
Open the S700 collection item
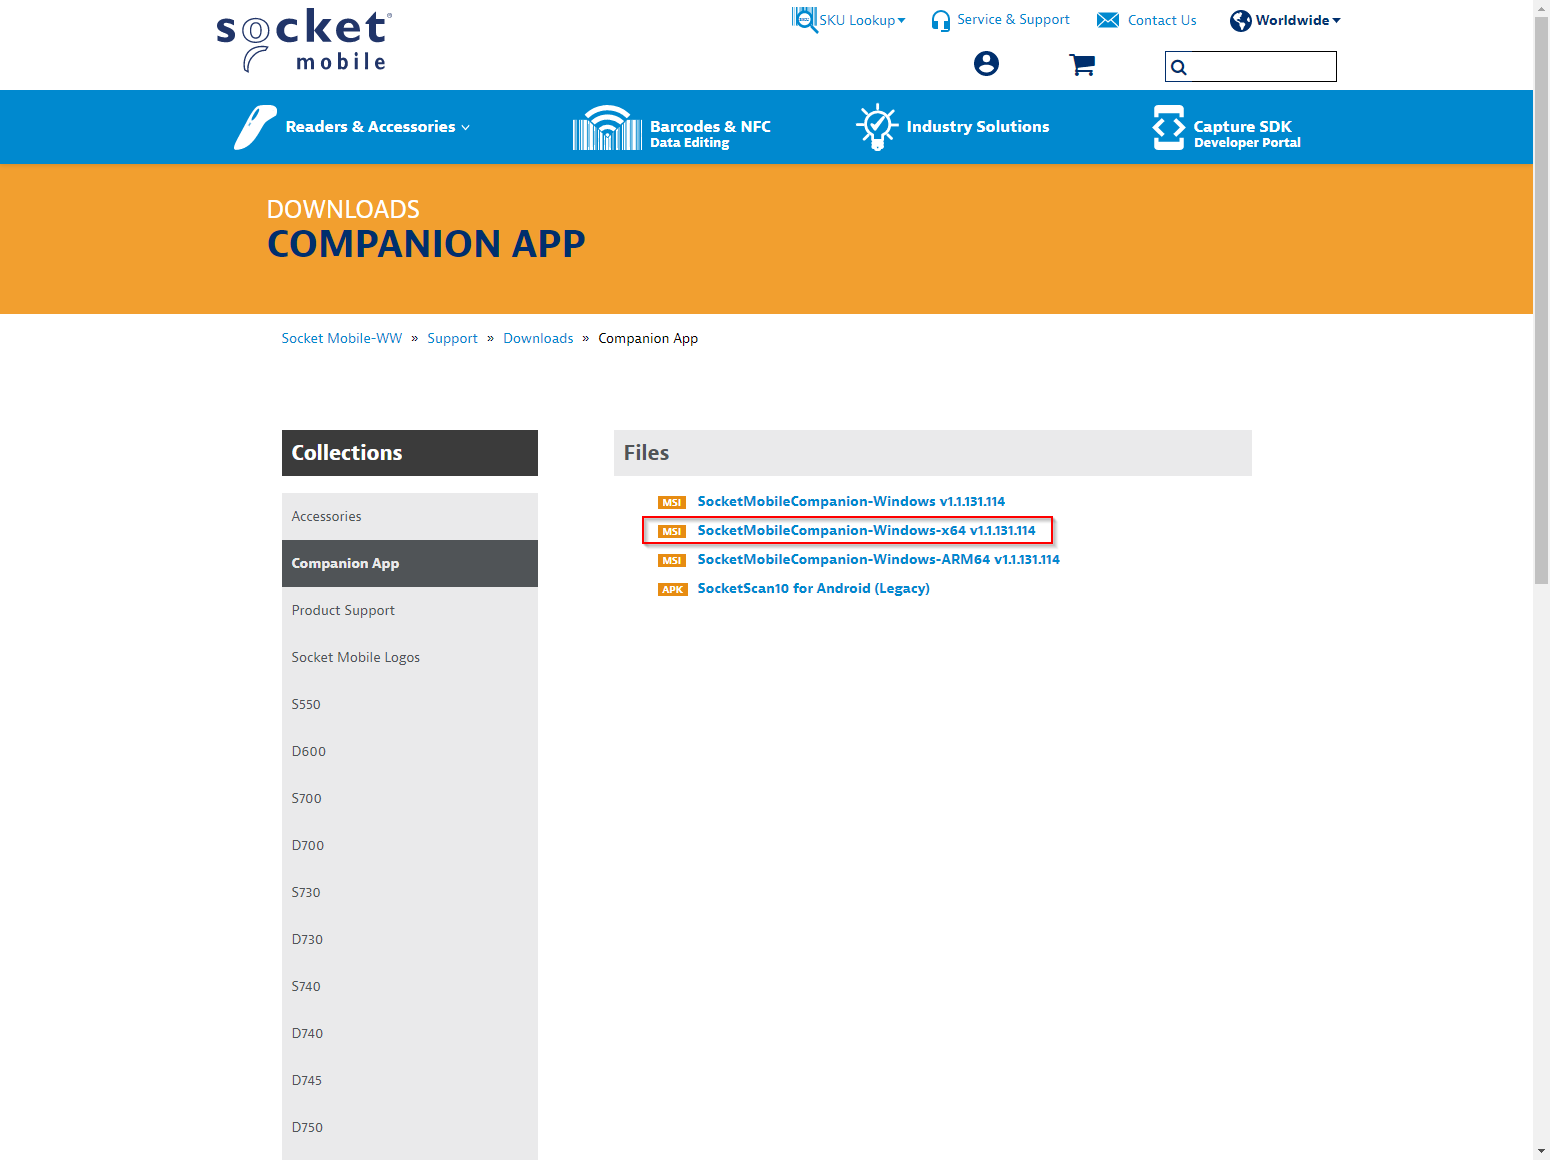tap(307, 798)
